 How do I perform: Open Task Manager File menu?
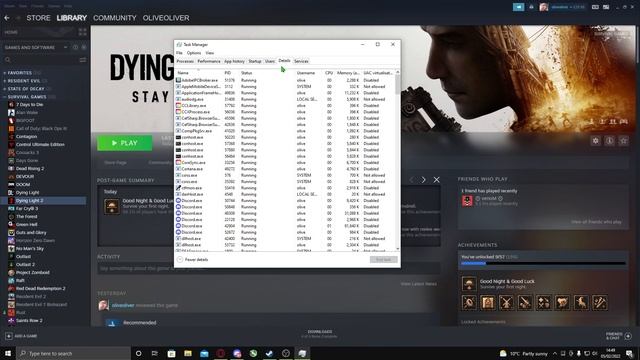pos(179,53)
